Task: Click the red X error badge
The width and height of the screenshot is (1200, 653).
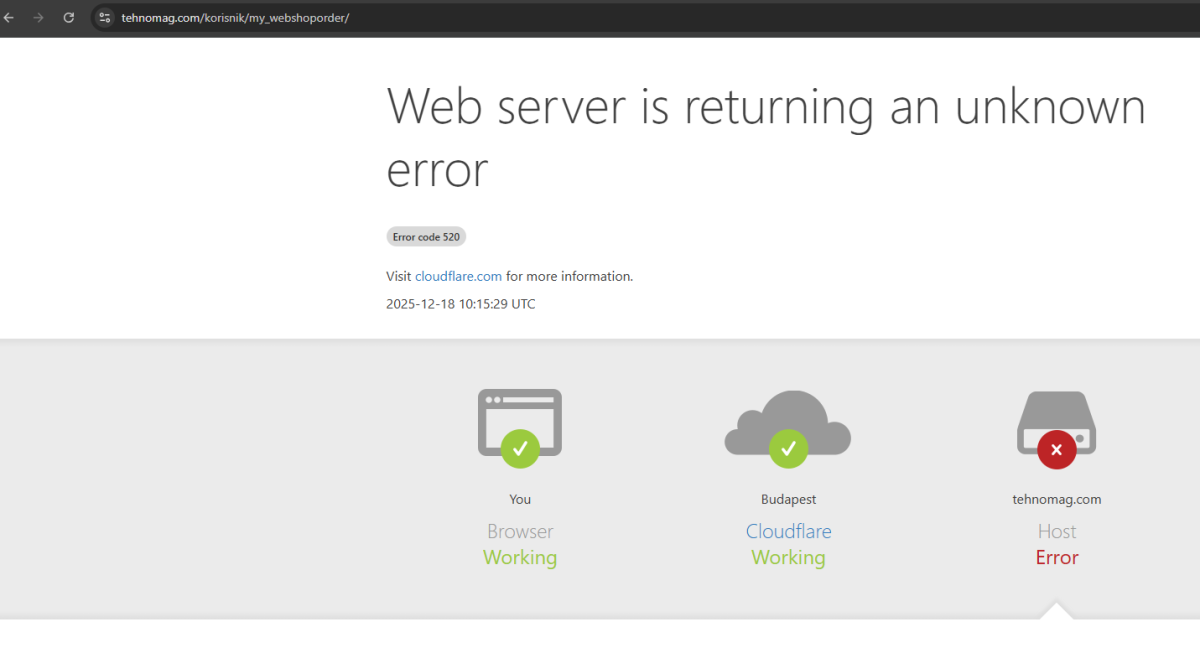Action: pyautogui.click(x=1056, y=450)
